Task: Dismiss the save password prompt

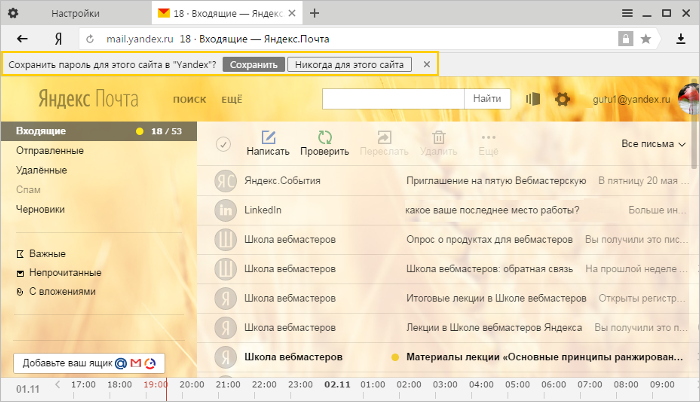Action: (x=427, y=65)
